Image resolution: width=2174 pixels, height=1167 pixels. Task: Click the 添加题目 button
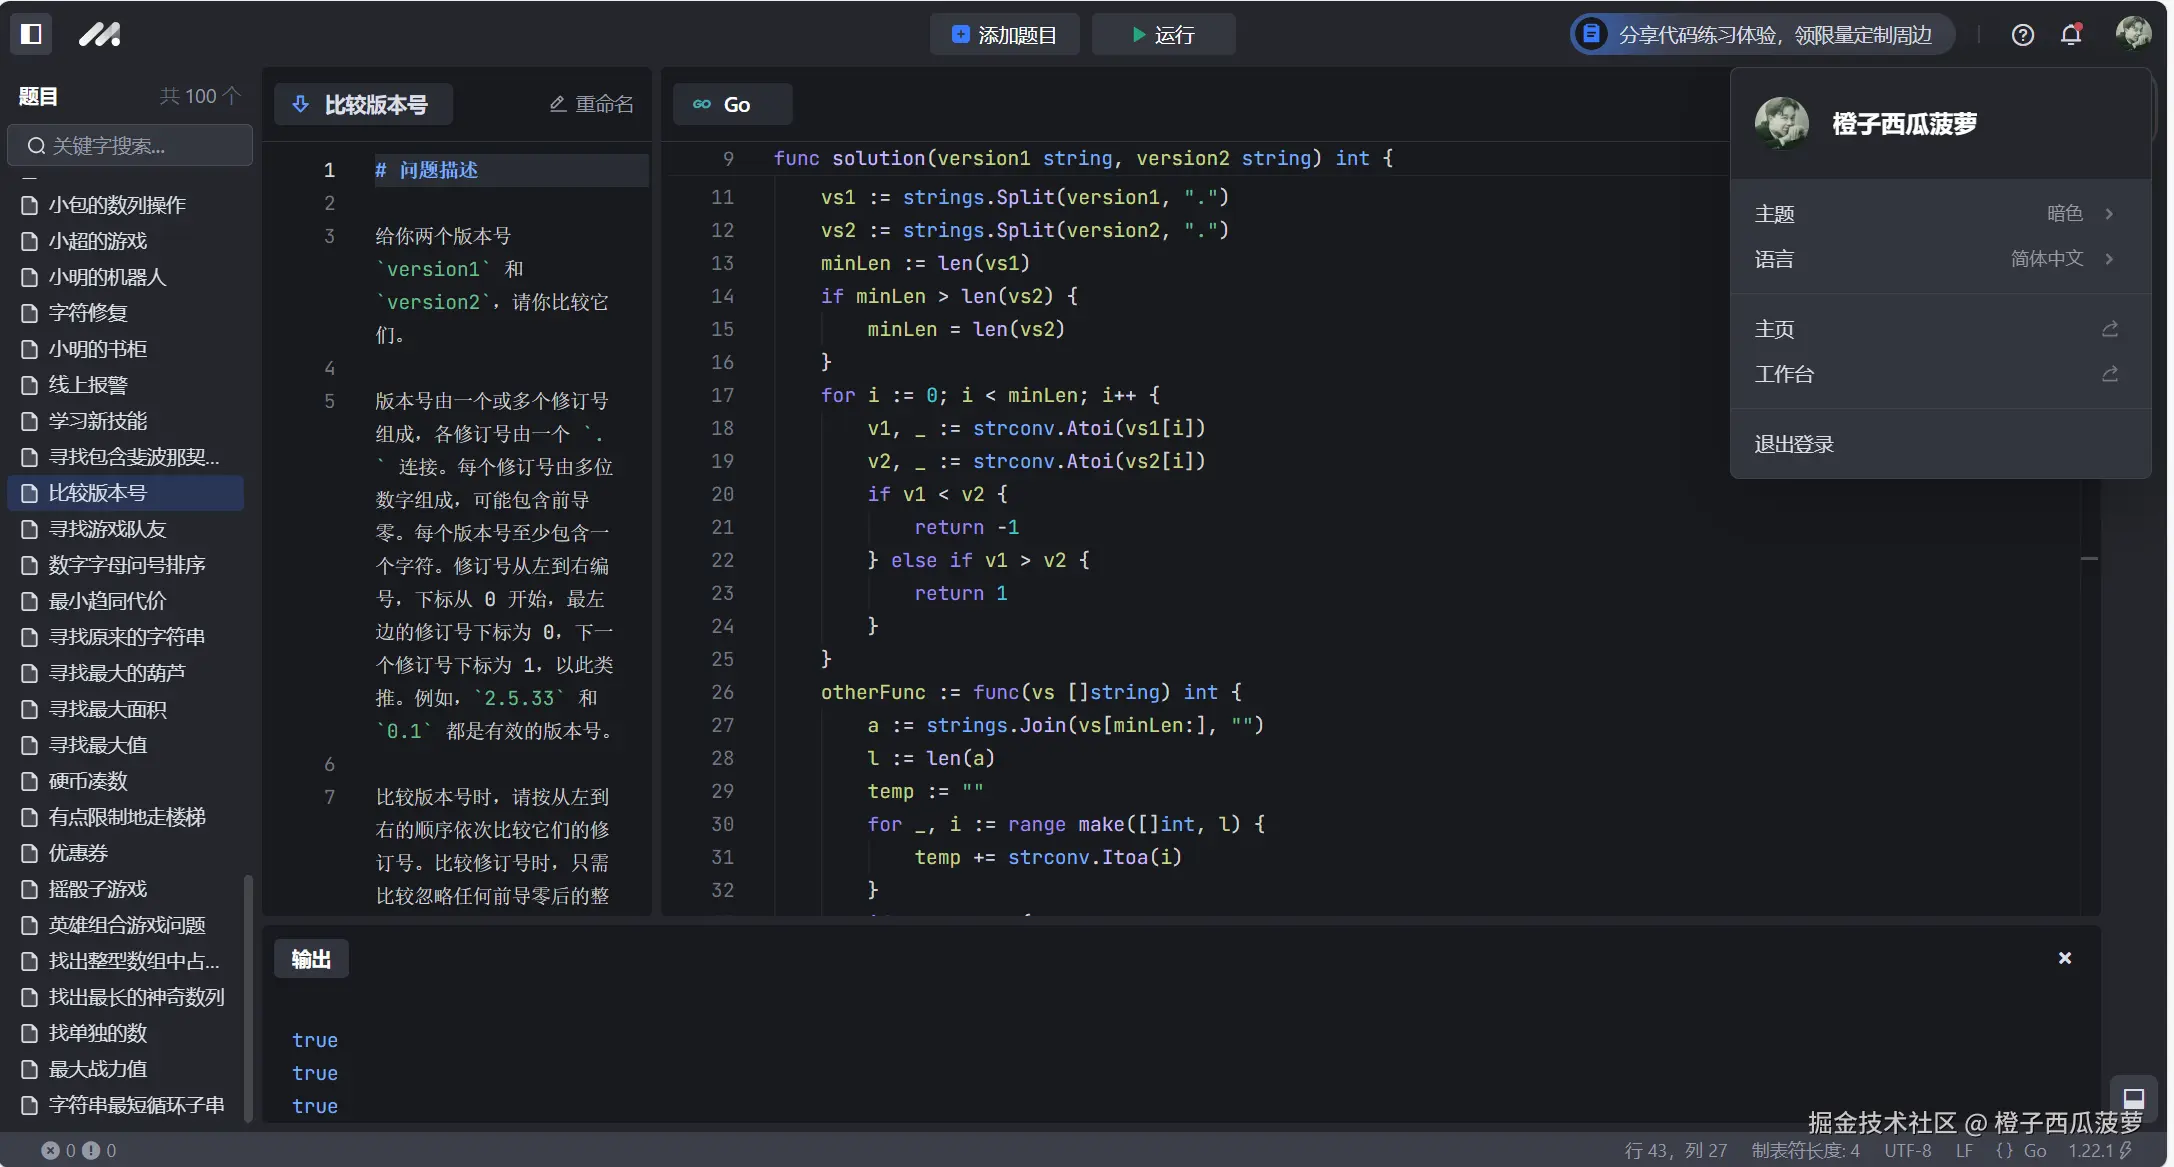tap(1004, 35)
